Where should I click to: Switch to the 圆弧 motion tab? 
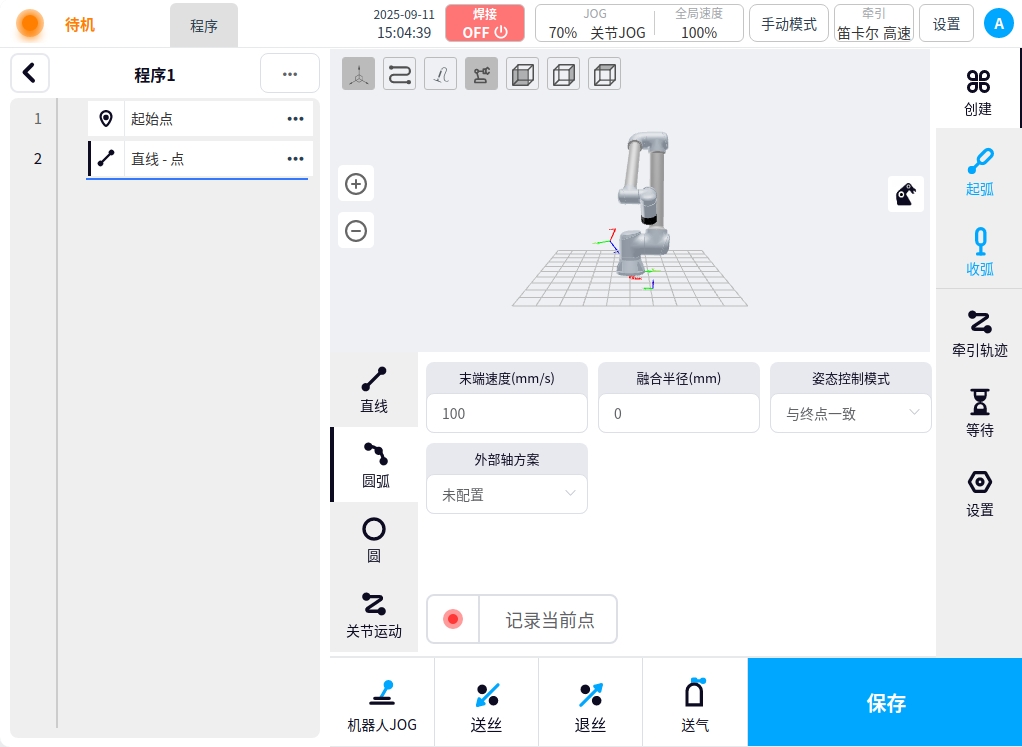375,465
